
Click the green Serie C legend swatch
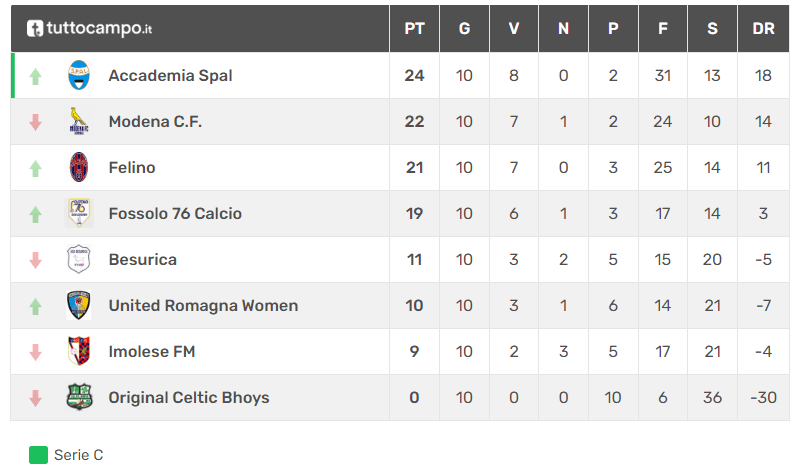pyautogui.click(x=38, y=455)
